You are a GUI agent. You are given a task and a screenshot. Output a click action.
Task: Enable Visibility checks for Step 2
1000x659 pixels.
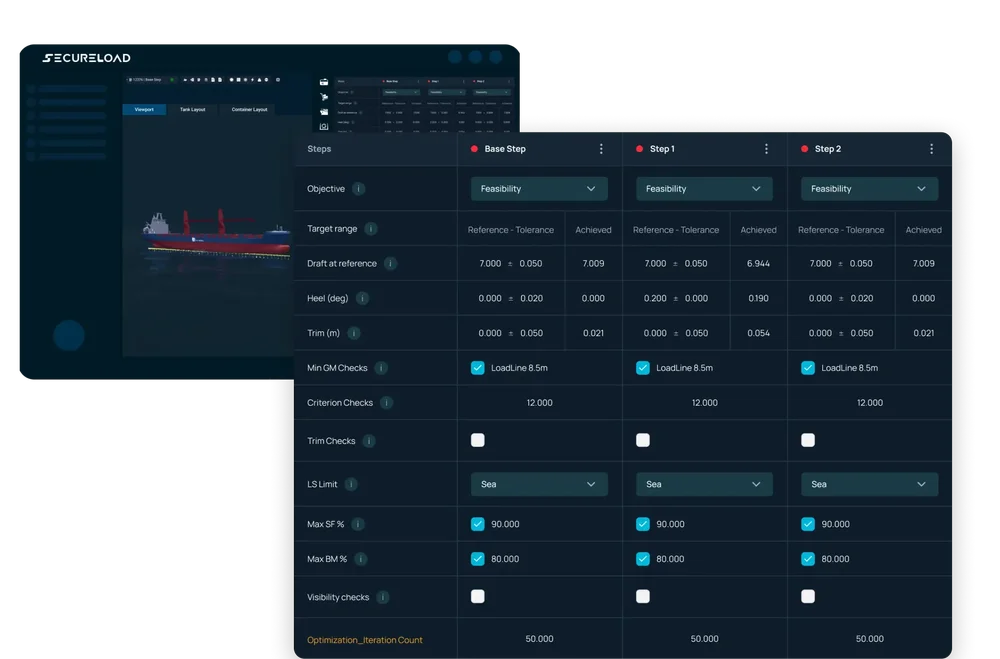pos(808,596)
